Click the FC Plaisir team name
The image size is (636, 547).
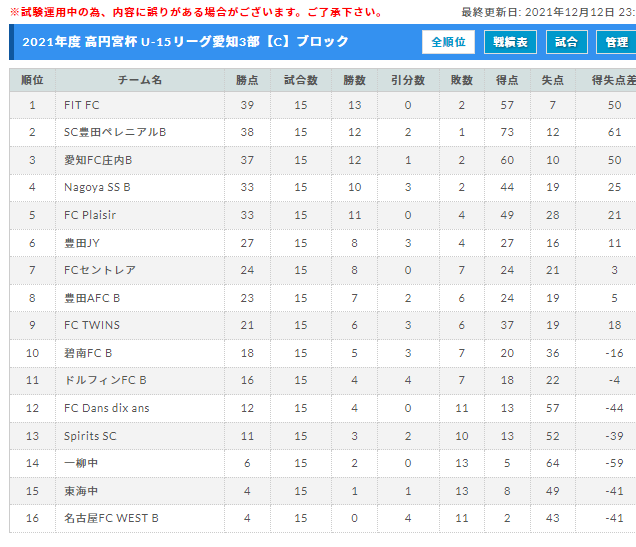coord(90,215)
